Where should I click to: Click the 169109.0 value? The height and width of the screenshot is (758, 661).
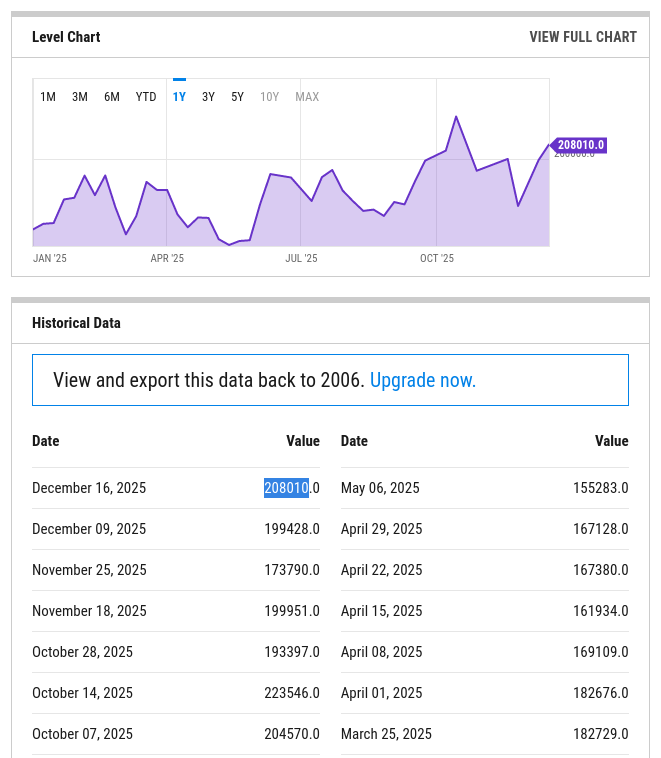click(x=601, y=652)
